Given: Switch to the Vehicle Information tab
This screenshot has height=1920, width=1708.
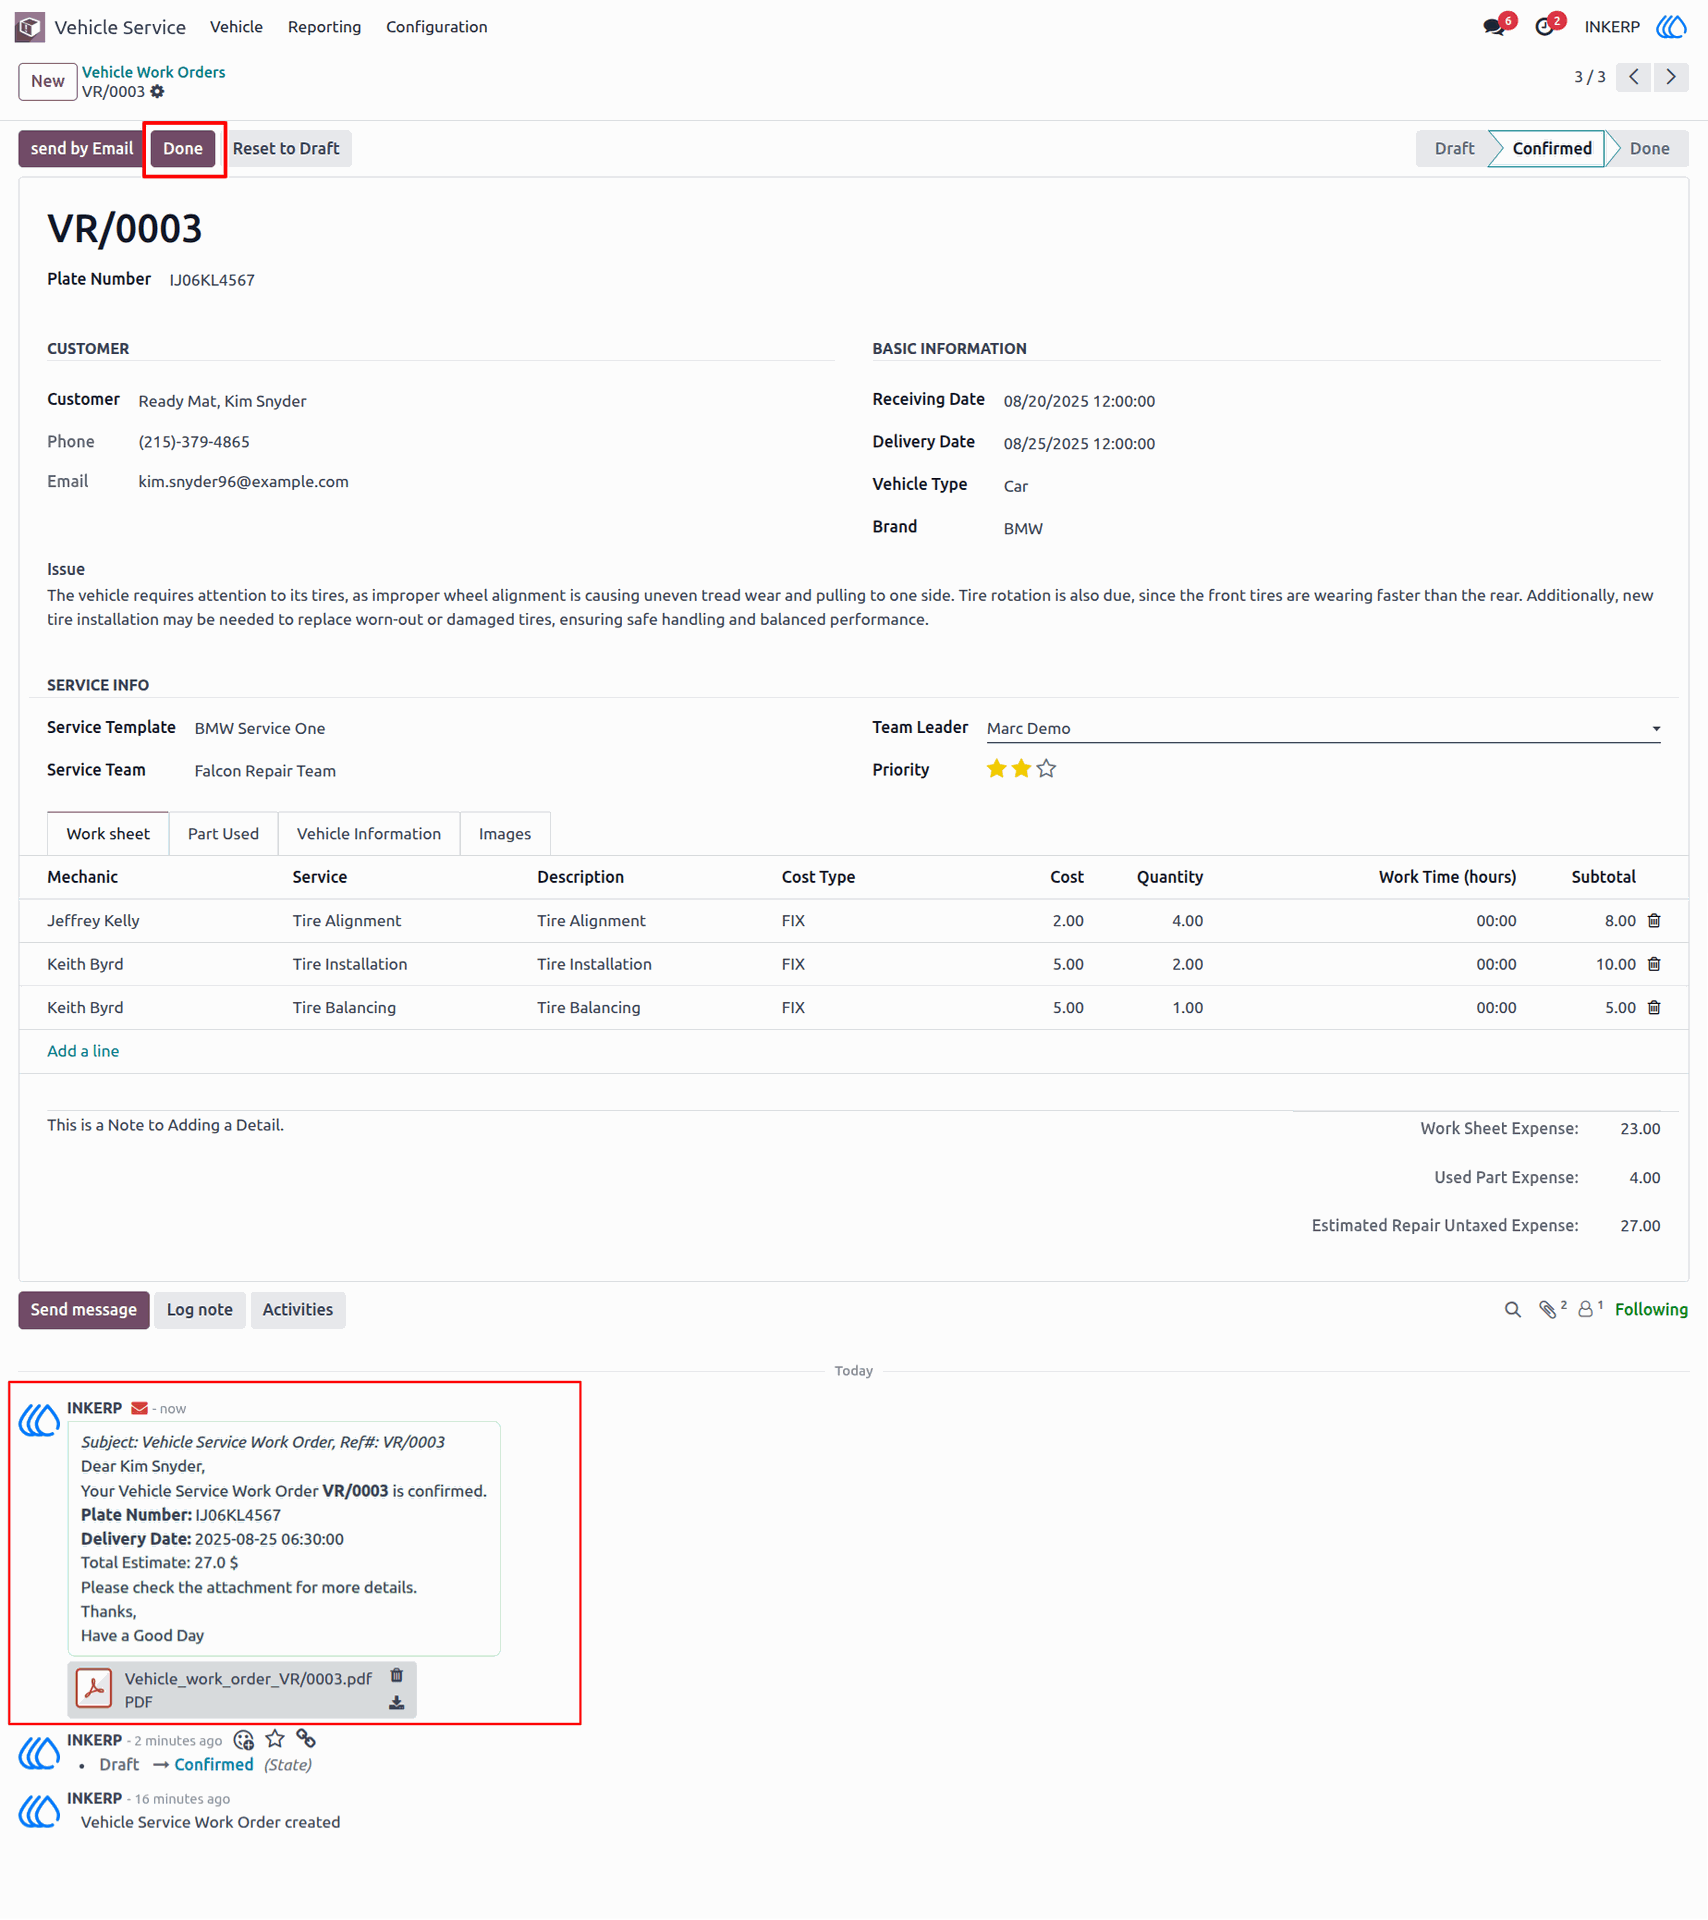Looking at the screenshot, I should tap(369, 834).
